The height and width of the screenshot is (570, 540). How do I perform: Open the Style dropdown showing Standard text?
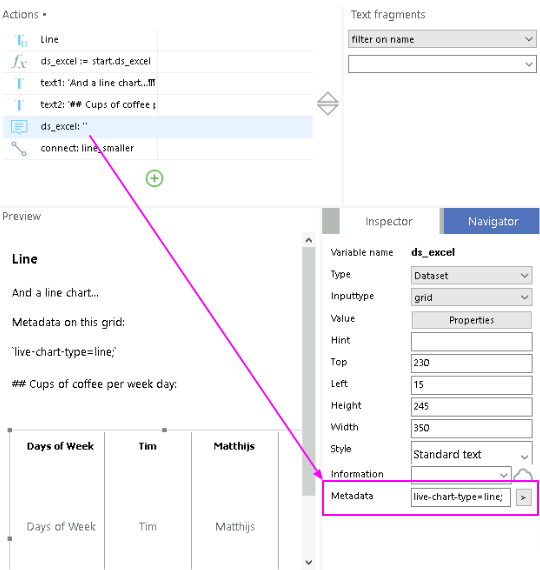click(x=472, y=454)
